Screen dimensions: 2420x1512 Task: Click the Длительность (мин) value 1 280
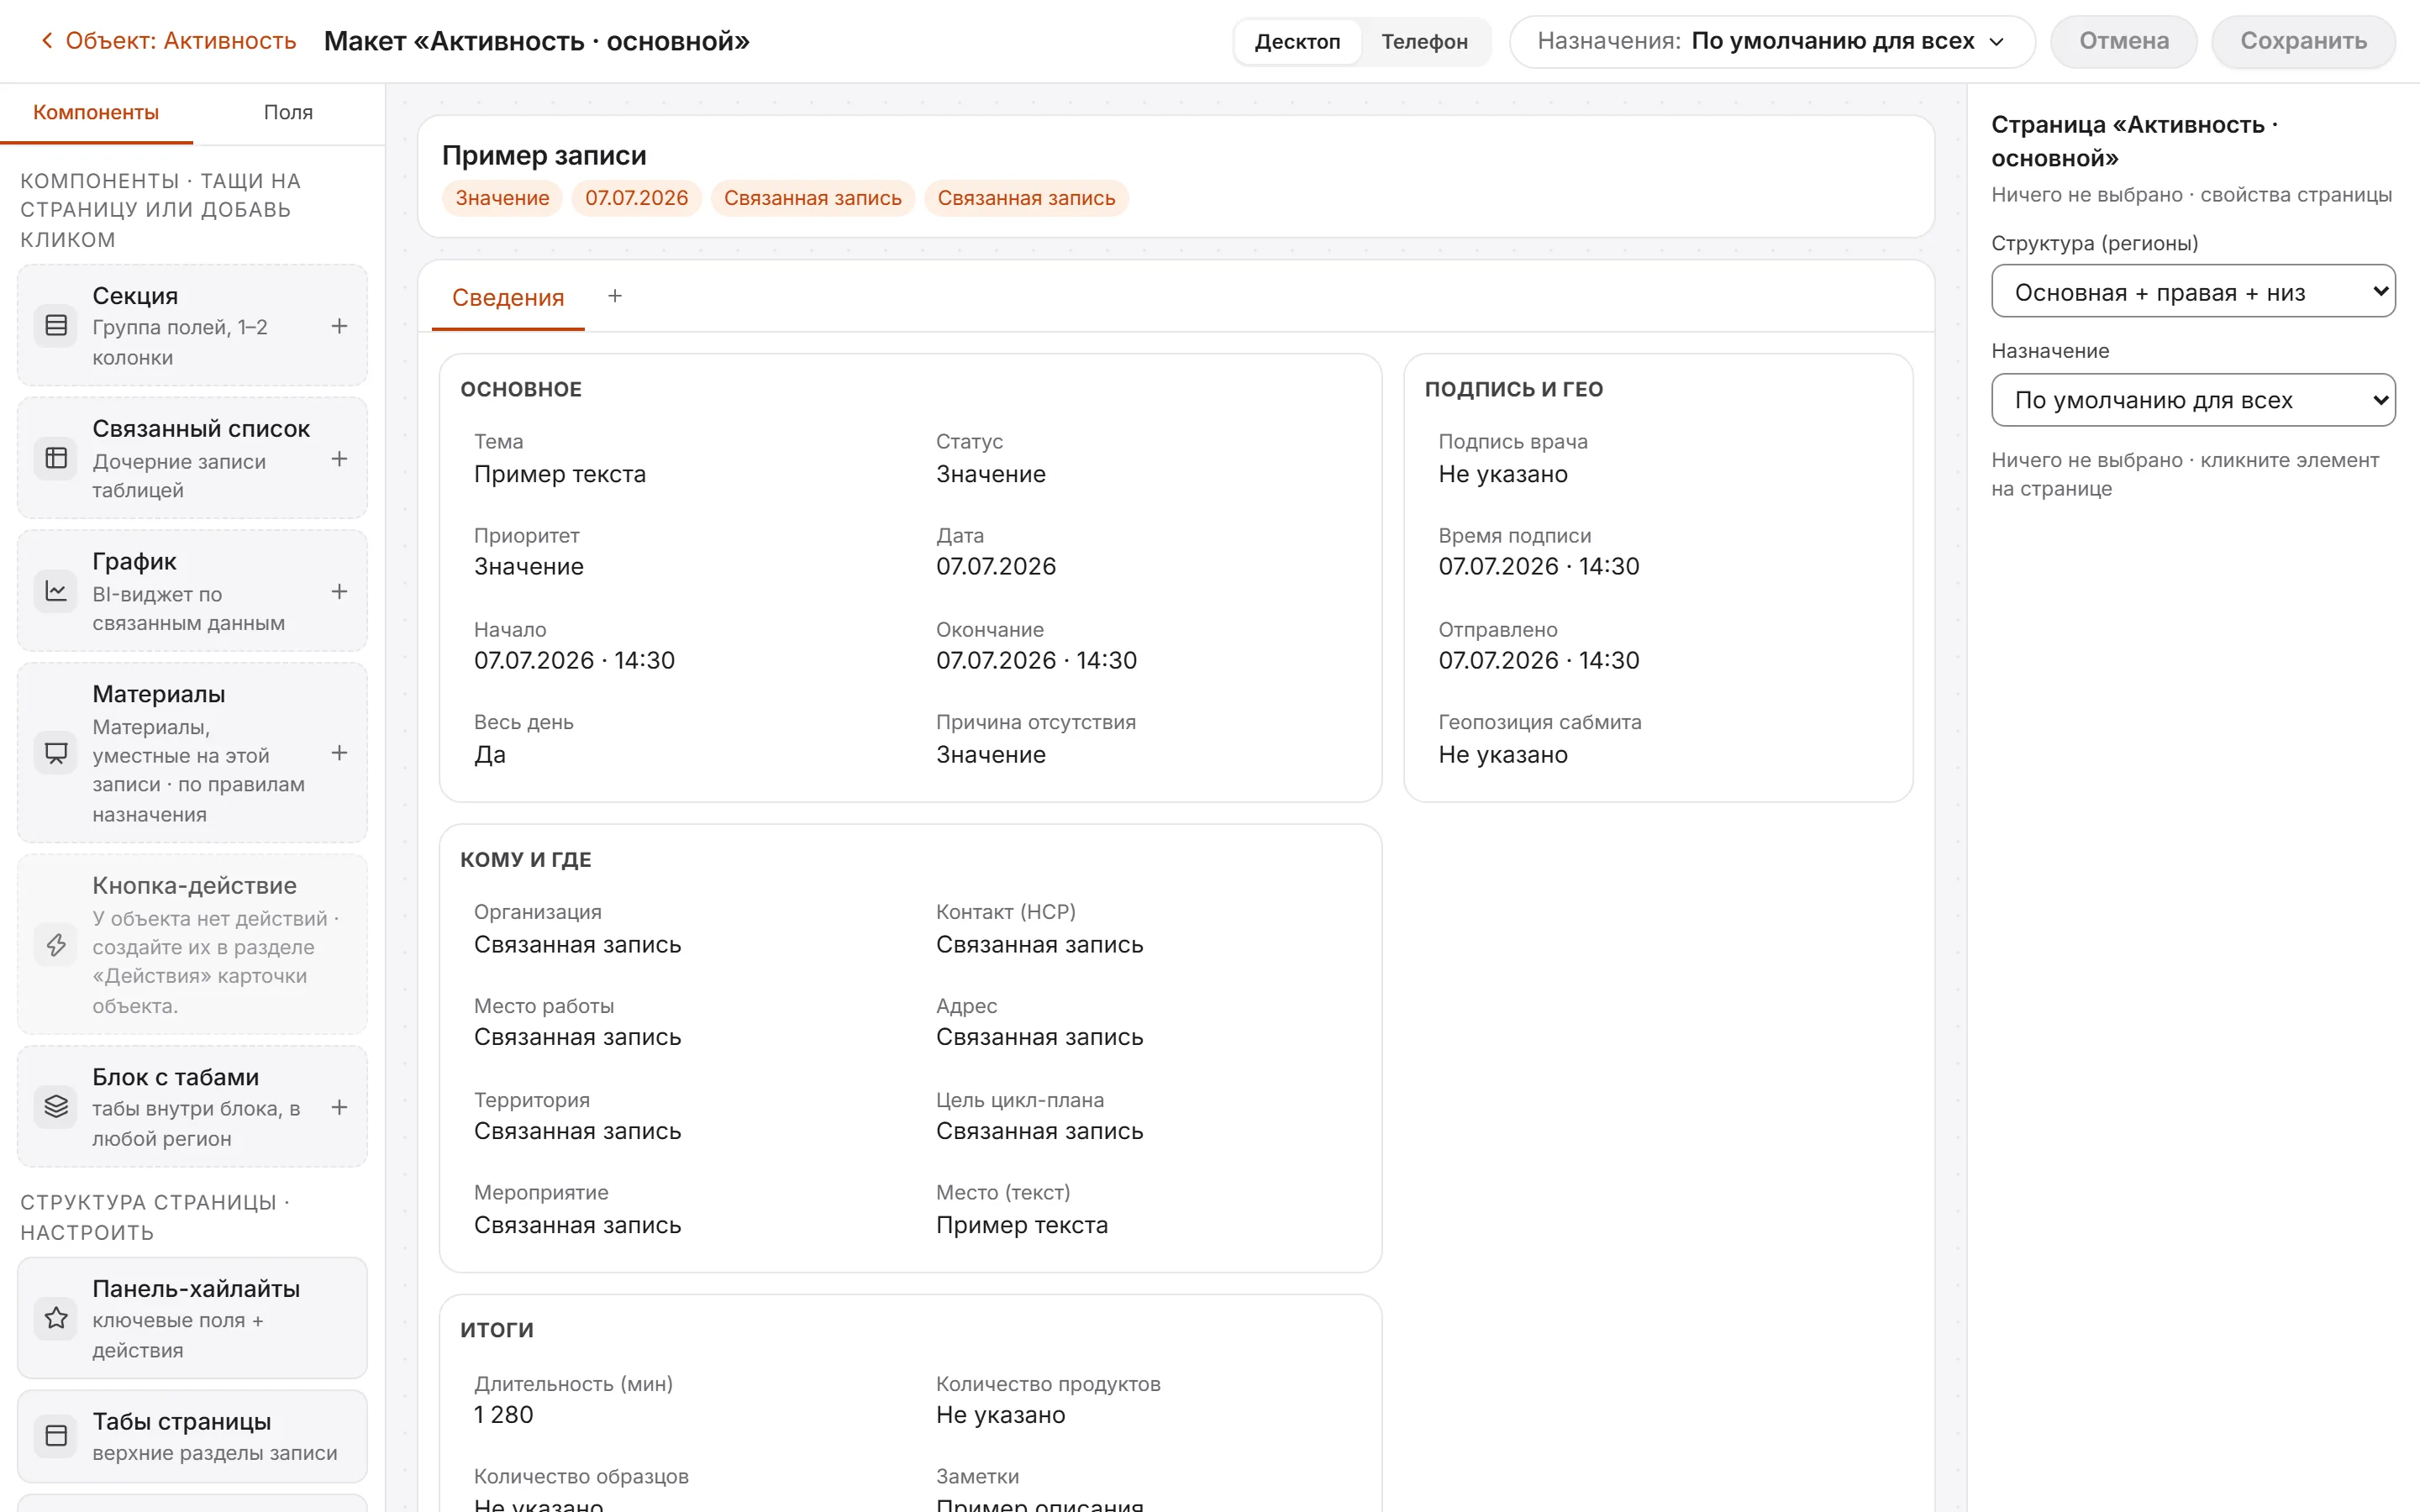coord(503,1415)
